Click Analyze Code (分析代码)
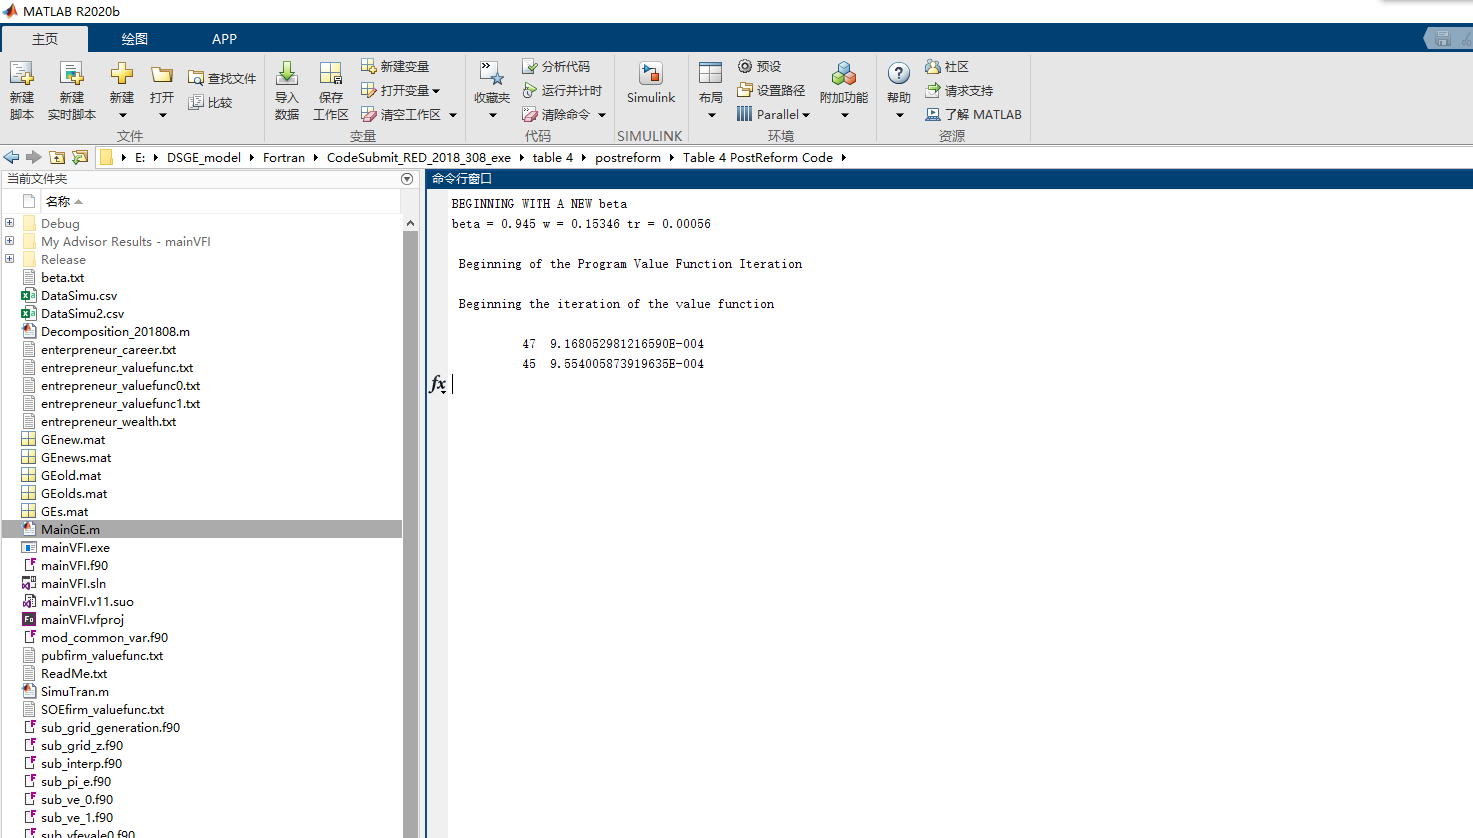This screenshot has height=838, width=1473. pos(556,66)
